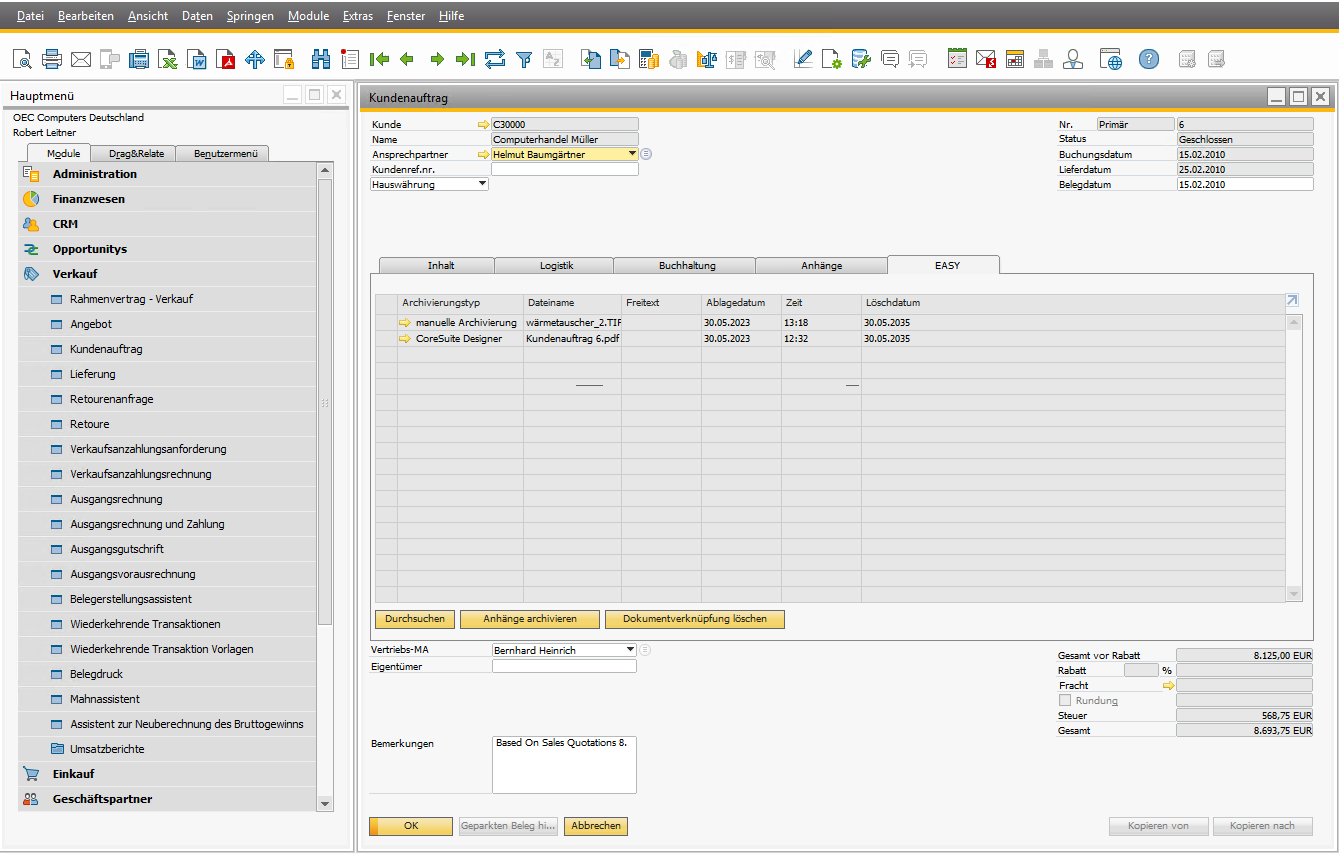The image size is (1339, 854).
Task: Send document via E-Mail icon
Action: (x=80, y=59)
